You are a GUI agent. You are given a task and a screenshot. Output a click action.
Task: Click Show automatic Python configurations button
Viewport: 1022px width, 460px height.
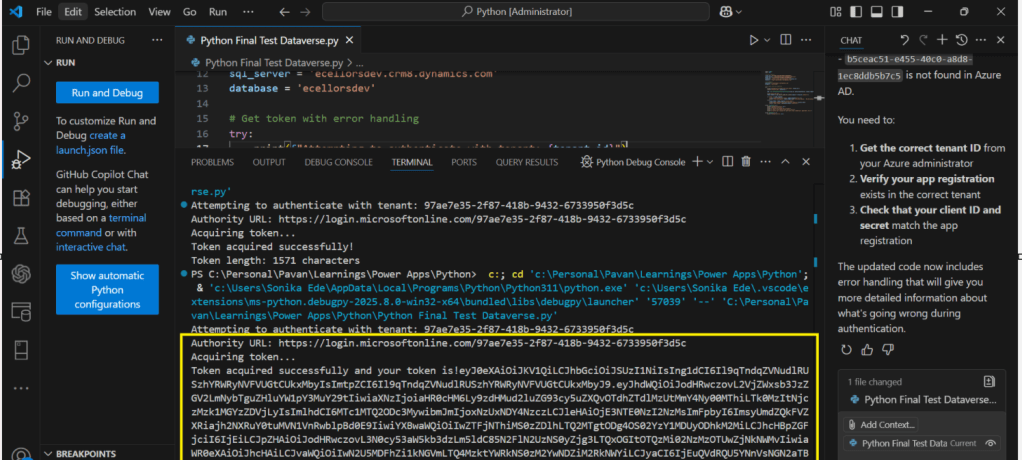[x=107, y=290]
